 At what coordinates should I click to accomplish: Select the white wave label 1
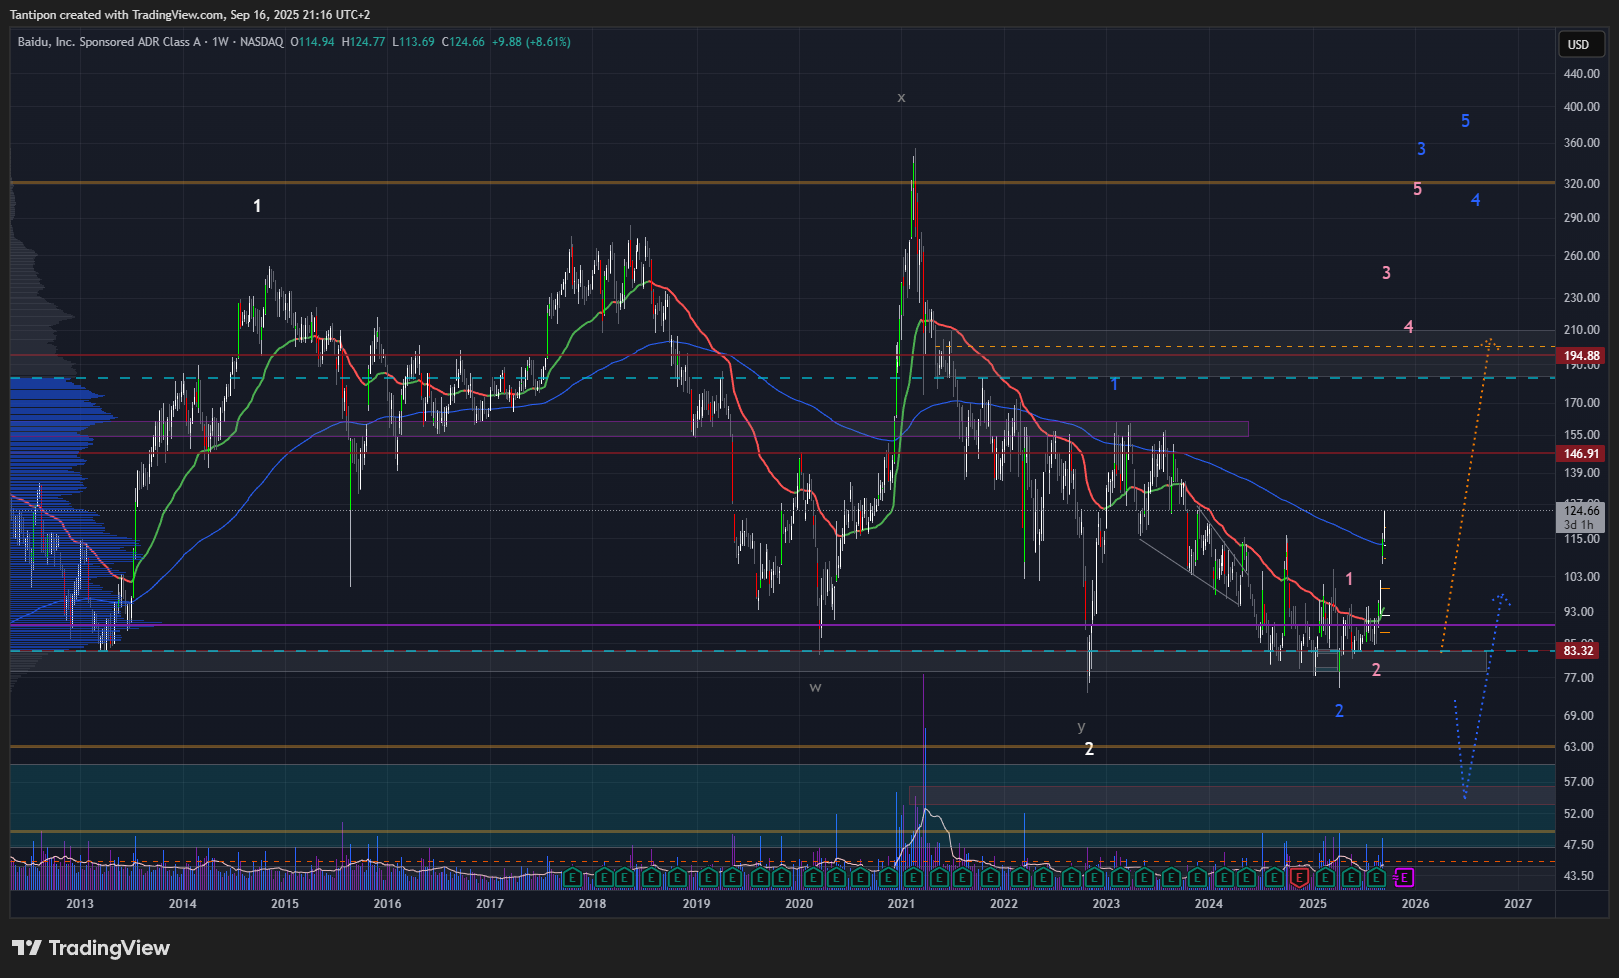pos(257,206)
